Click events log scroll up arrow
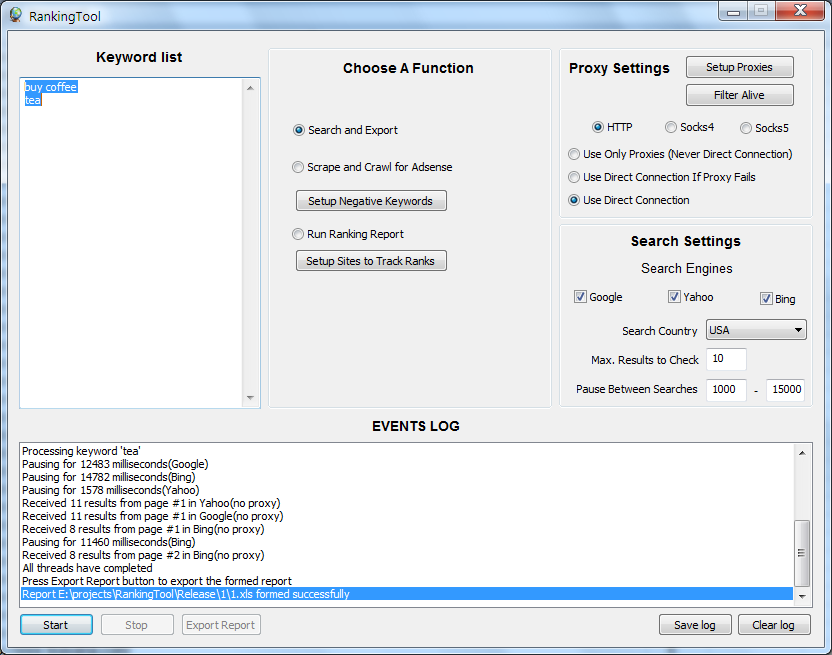This screenshot has height=655, width=832. (x=802, y=453)
